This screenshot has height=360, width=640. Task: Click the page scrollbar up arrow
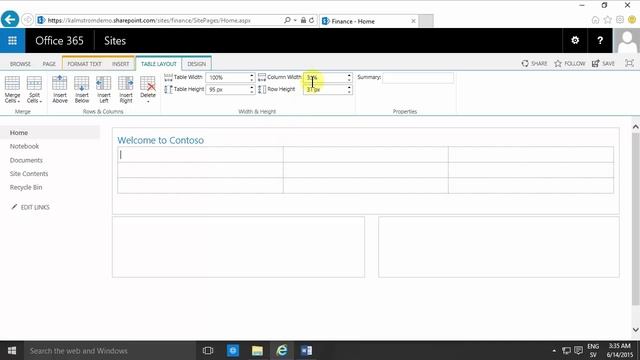tap(636, 127)
